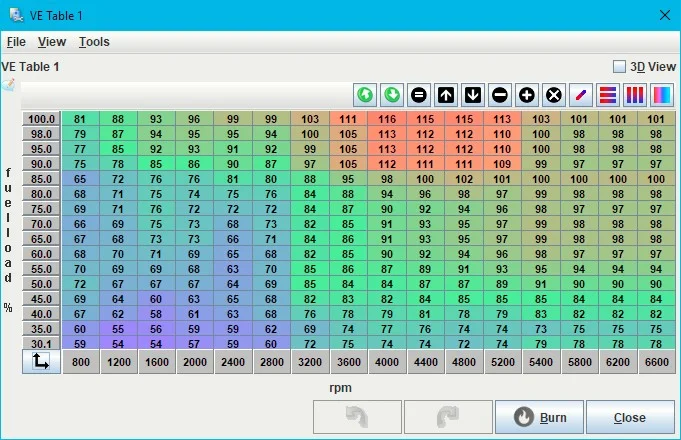681x440 pixels.
Task: Select cell 63 at 2400 rpm, 55.0 load
Action: pyautogui.click(x=233, y=269)
